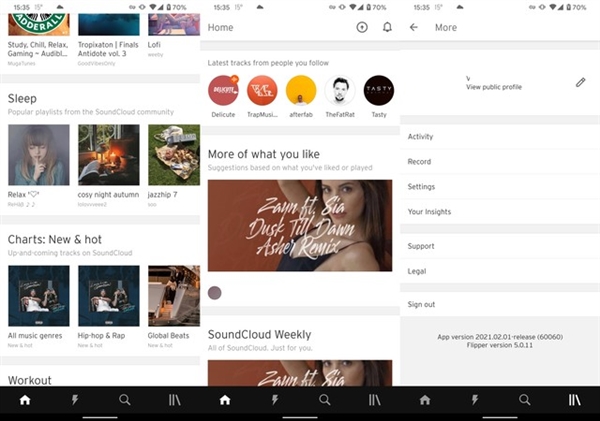The height and width of the screenshot is (421, 600).
Task: Open notifications bell on Home screen
Action: click(x=387, y=28)
